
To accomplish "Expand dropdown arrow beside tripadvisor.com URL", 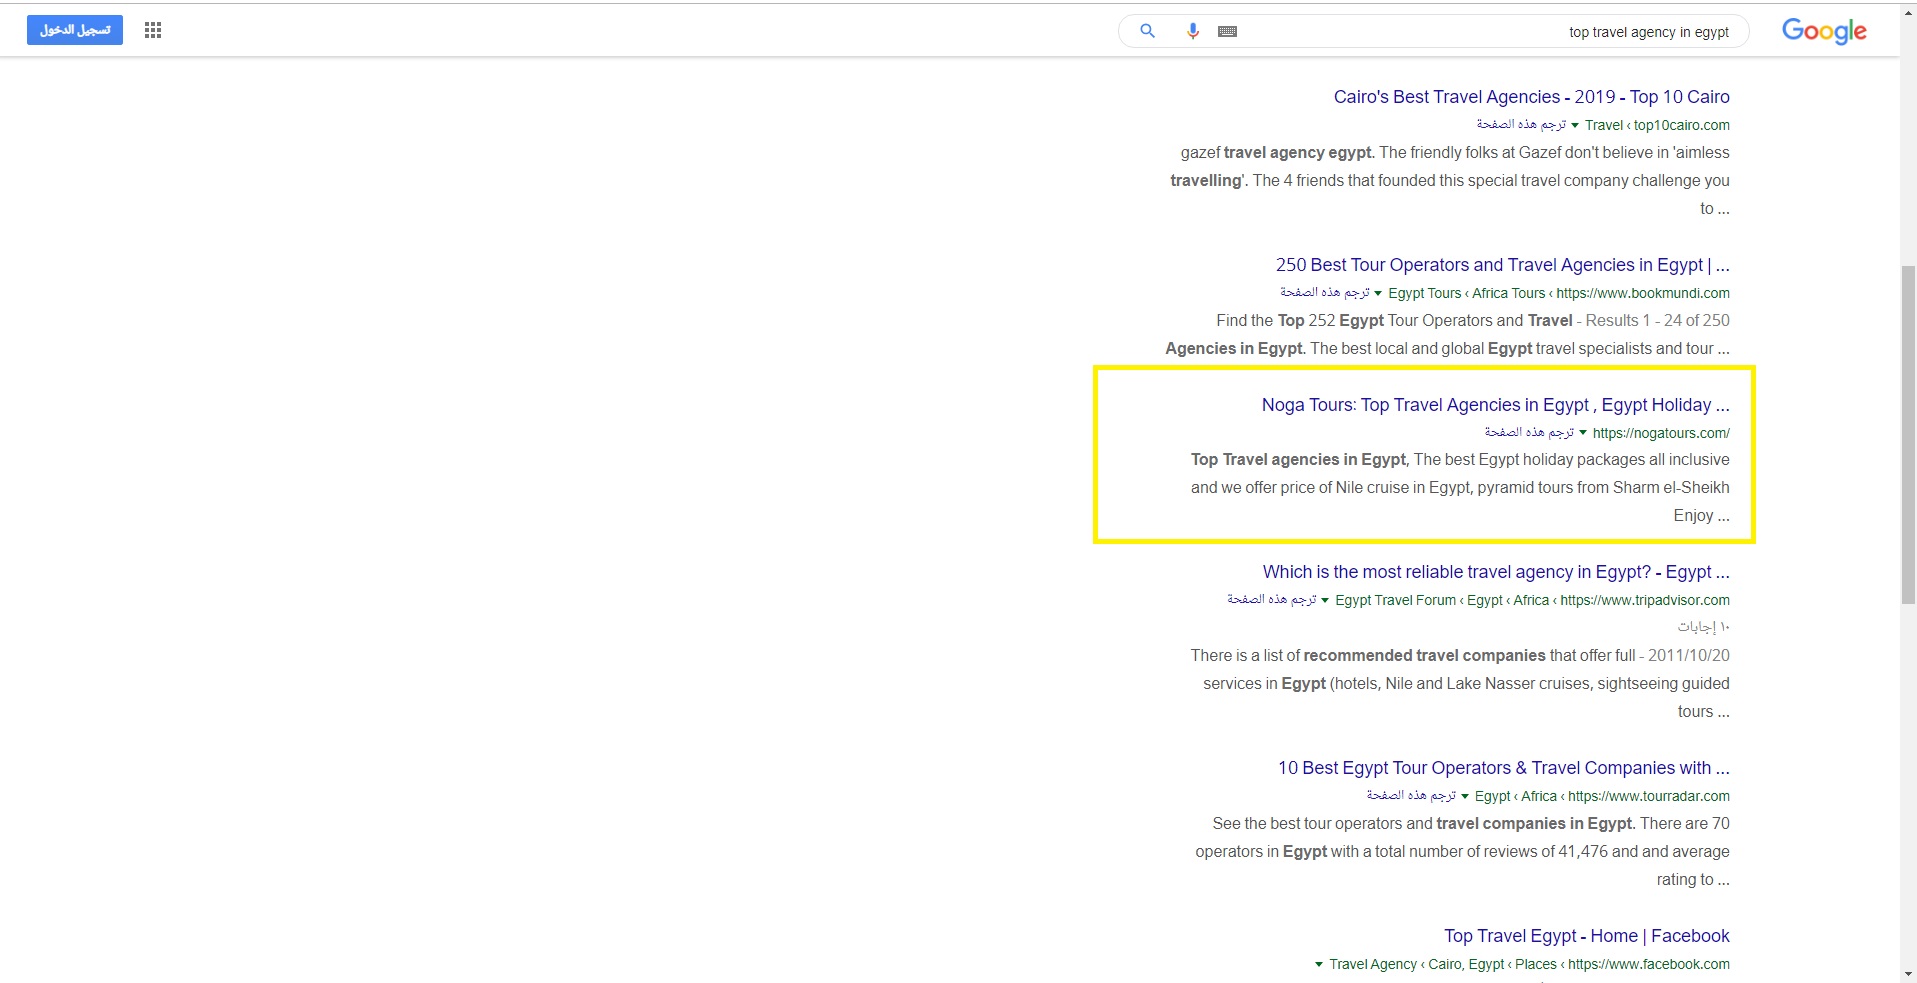I will click(1325, 600).
